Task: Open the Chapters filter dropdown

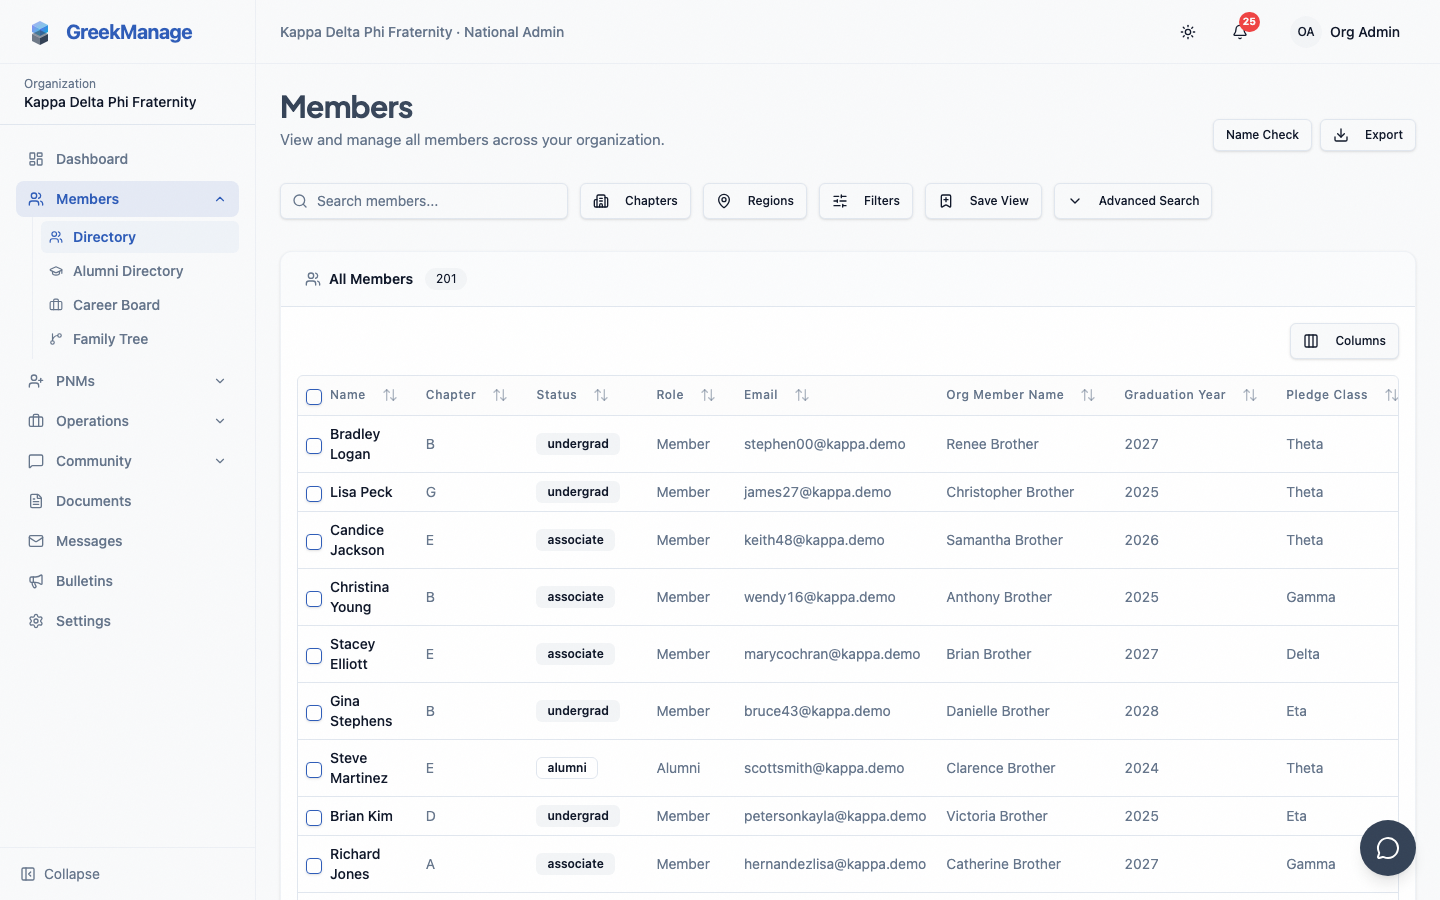Action: [x=635, y=201]
